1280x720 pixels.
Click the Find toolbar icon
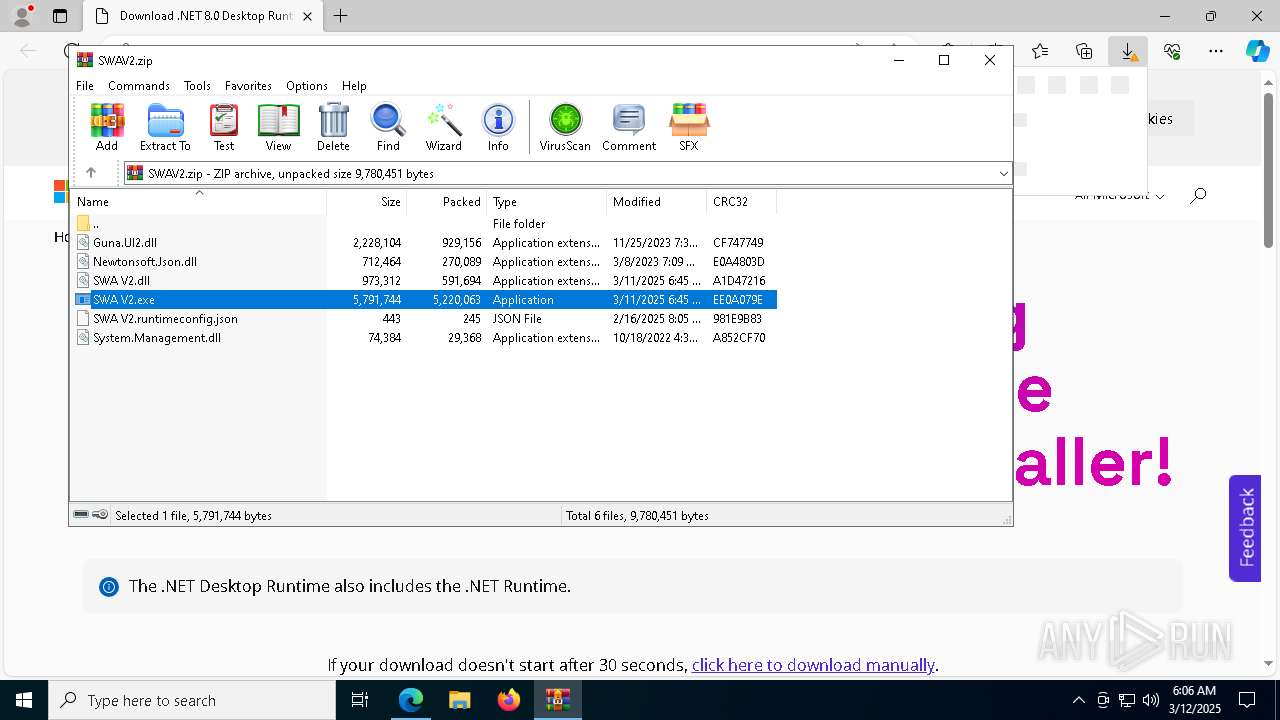pyautogui.click(x=388, y=127)
